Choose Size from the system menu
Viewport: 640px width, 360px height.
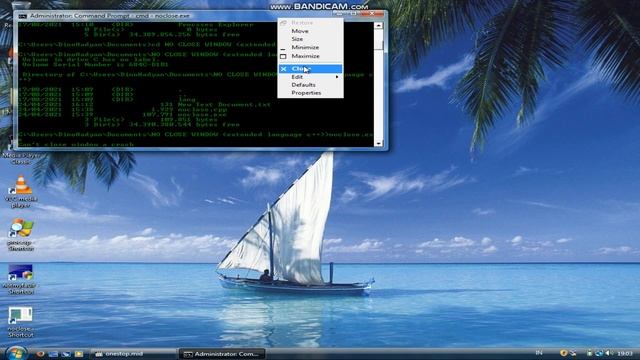tap(310, 39)
